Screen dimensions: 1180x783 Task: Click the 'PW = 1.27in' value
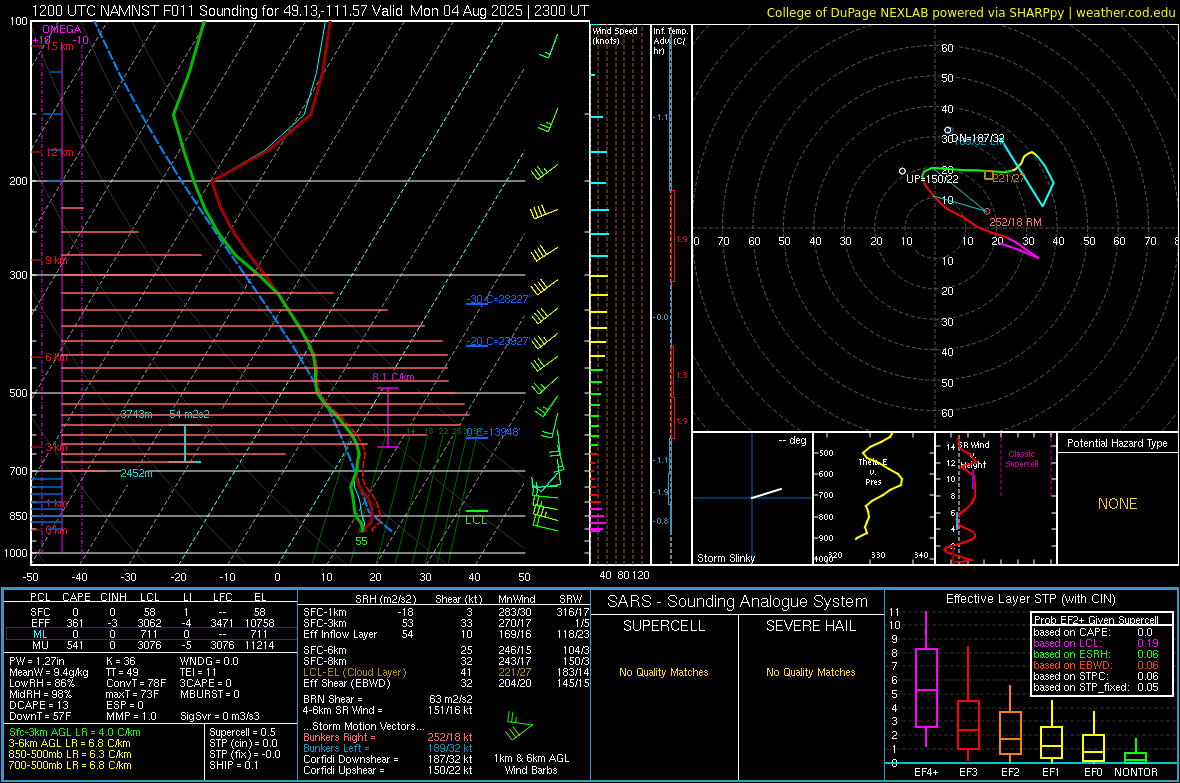pyautogui.click(x=39, y=661)
